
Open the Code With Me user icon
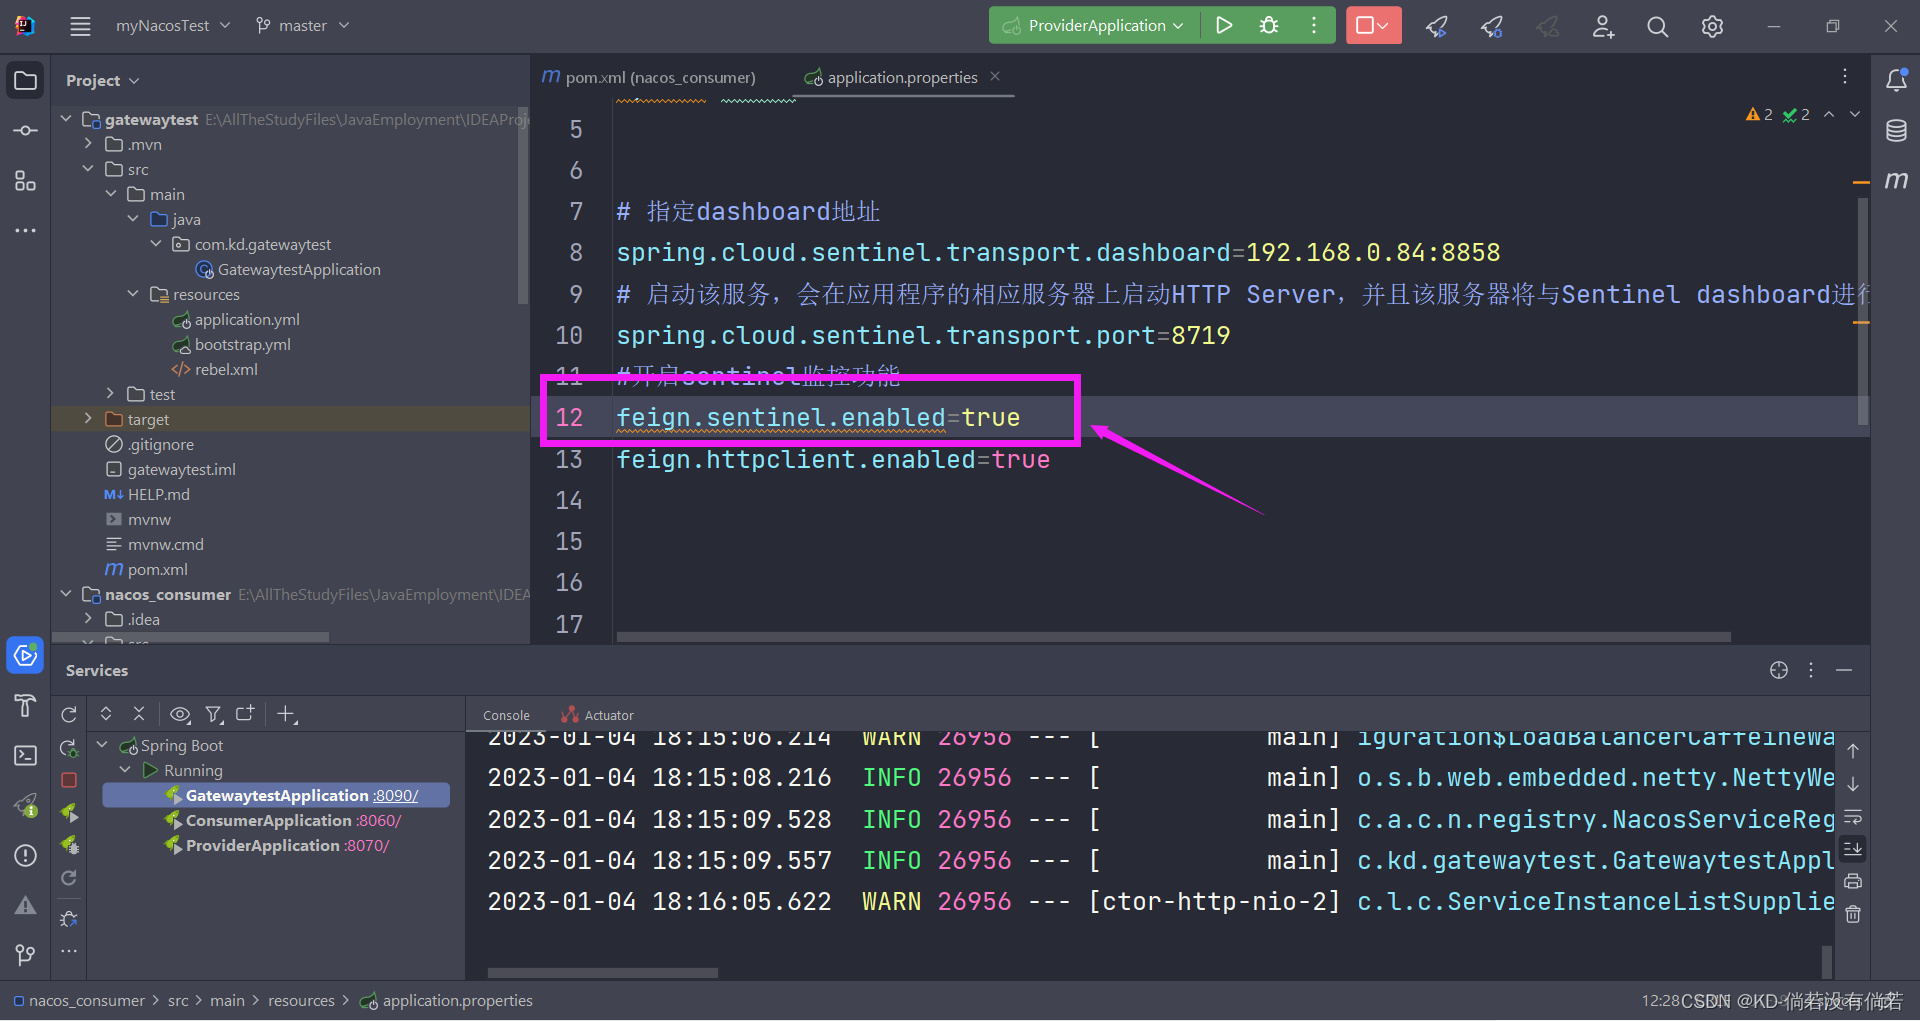pyautogui.click(x=1603, y=27)
